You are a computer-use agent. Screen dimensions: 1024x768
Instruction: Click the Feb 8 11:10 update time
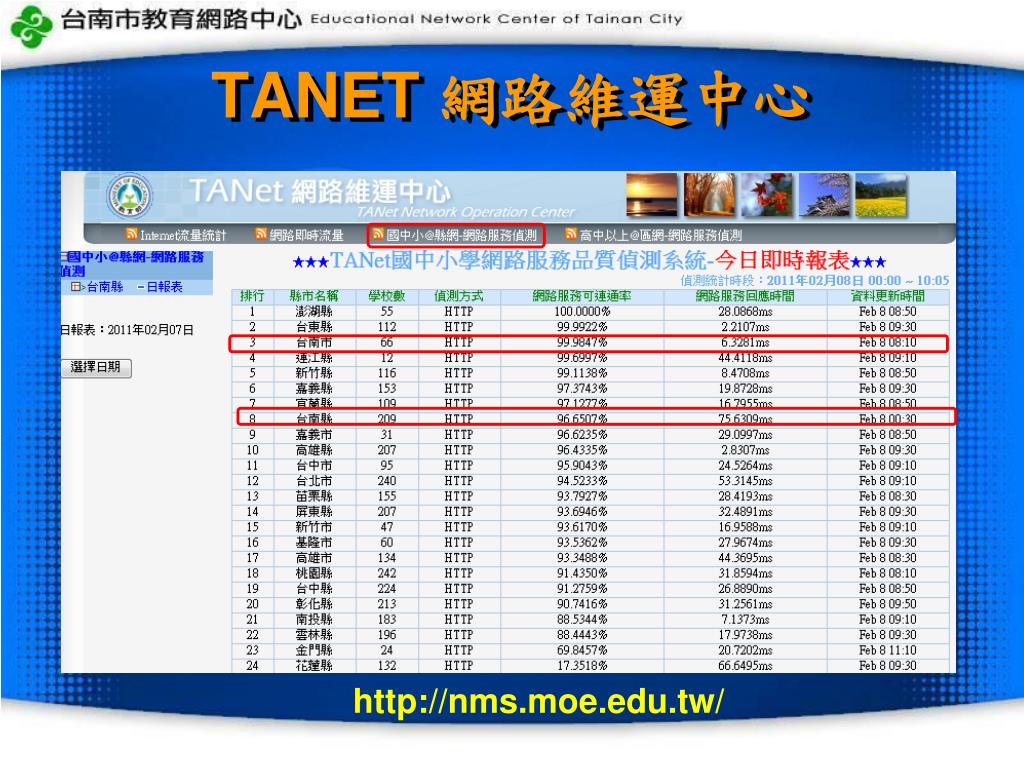click(888, 650)
